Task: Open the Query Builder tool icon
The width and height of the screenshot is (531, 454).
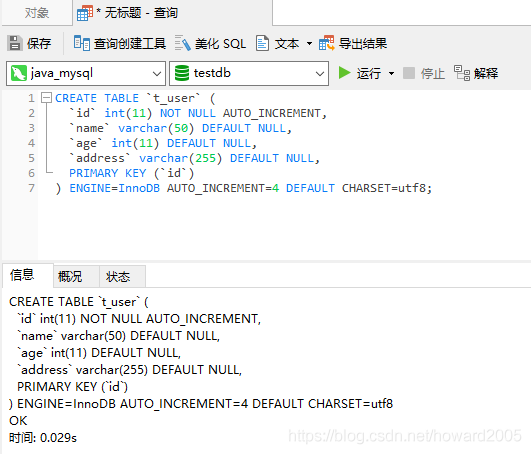Action: (x=82, y=43)
